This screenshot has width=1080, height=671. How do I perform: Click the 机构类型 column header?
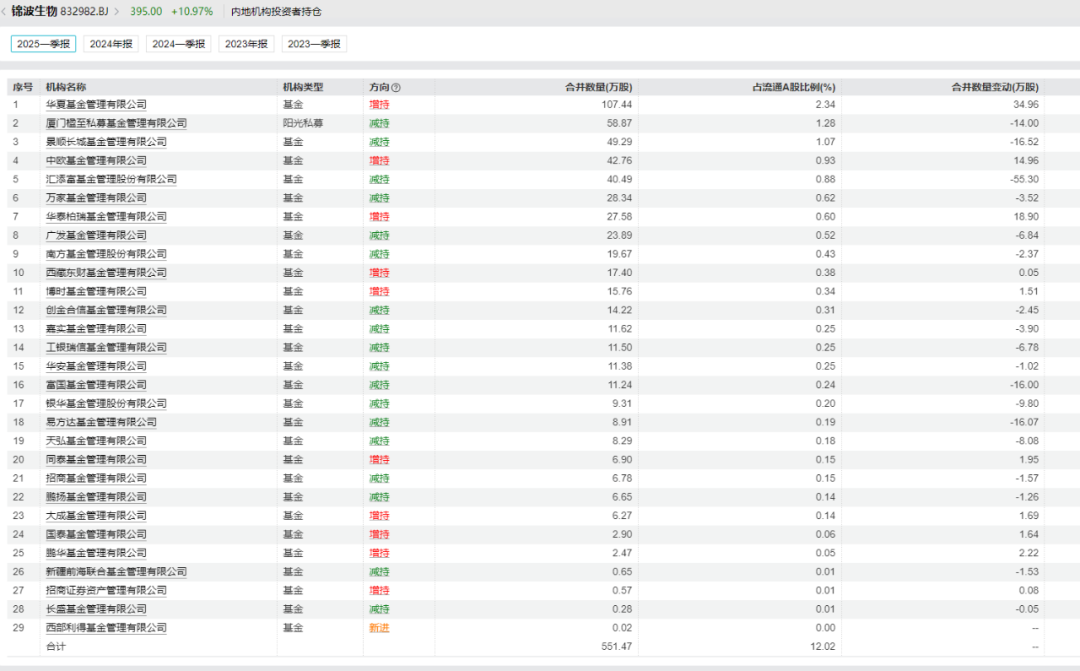(x=303, y=87)
